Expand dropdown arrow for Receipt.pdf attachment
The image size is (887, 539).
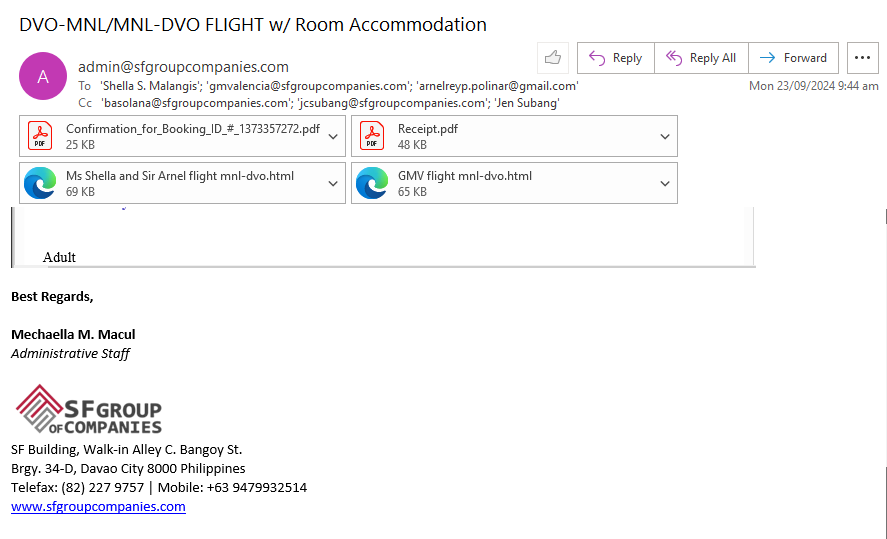pyautogui.click(x=665, y=136)
